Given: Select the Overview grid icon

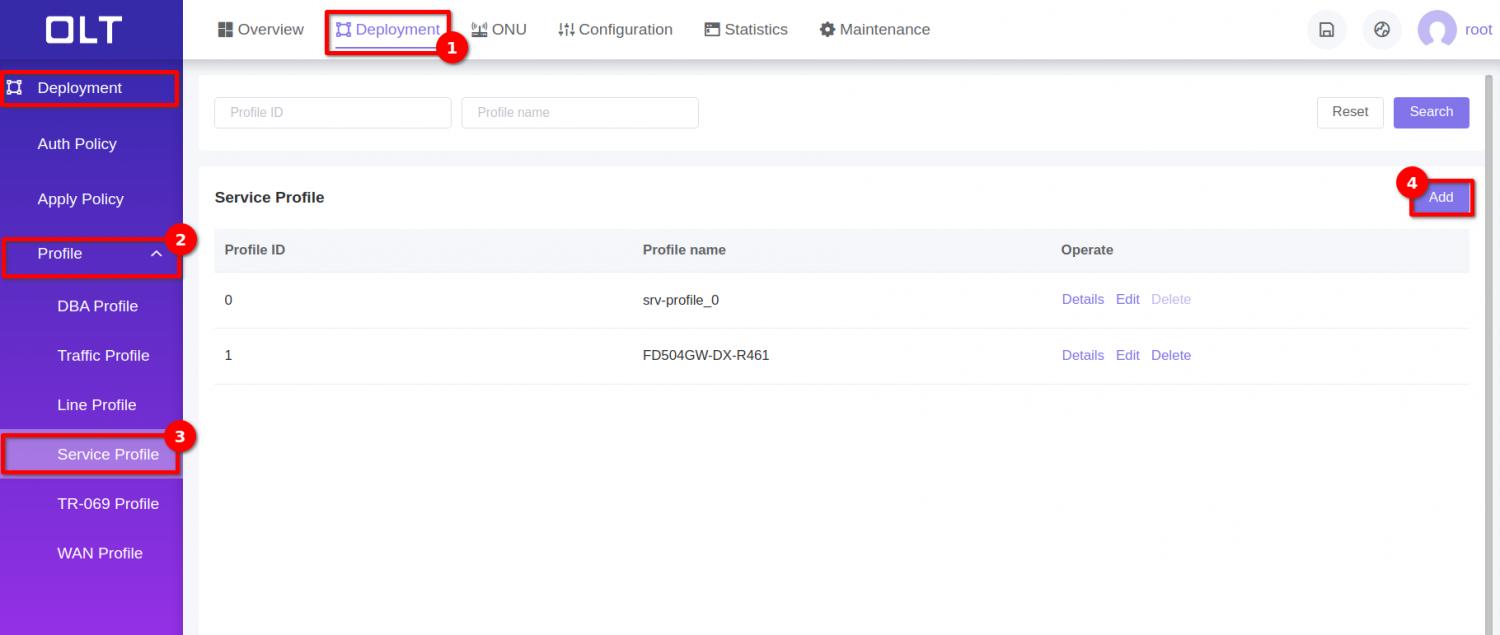Looking at the screenshot, I should coord(225,29).
